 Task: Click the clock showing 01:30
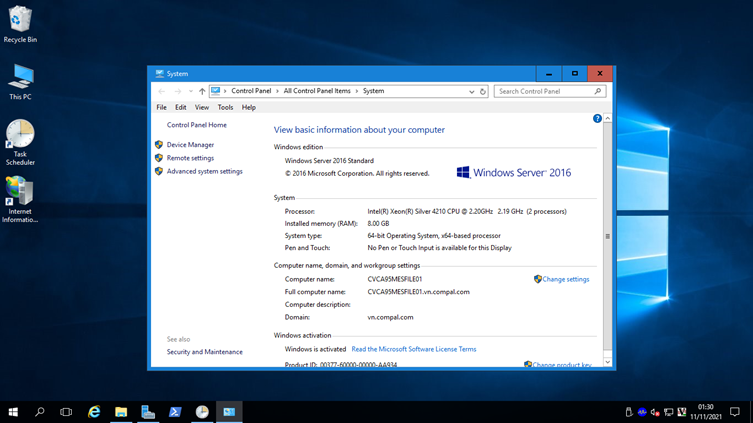pyautogui.click(x=705, y=407)
